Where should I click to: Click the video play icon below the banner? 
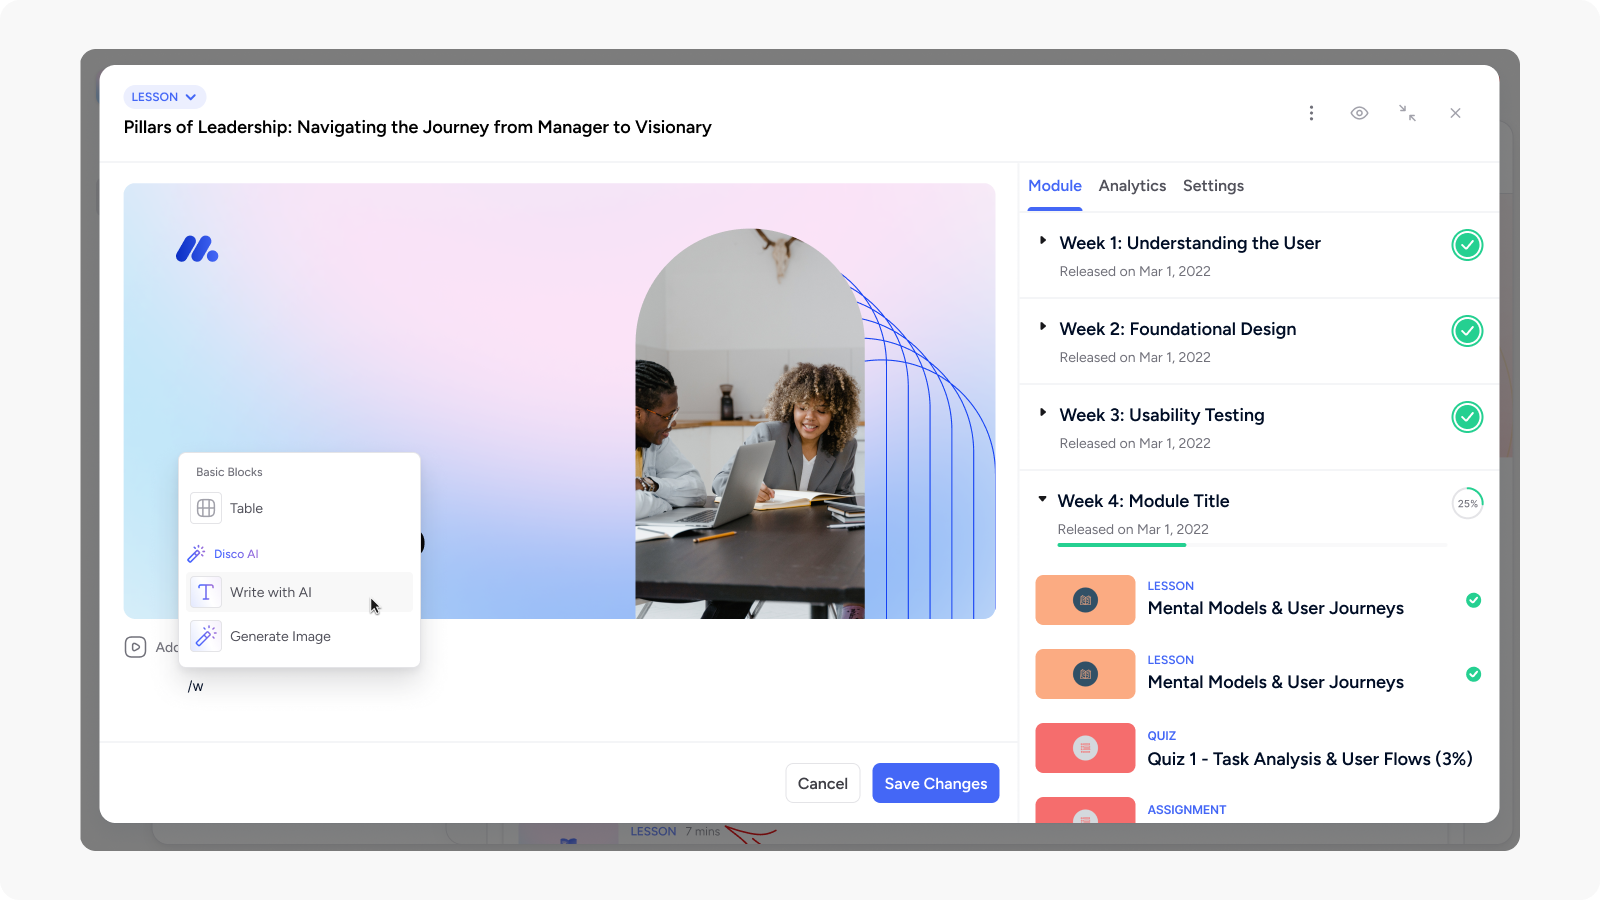(135, 647)
